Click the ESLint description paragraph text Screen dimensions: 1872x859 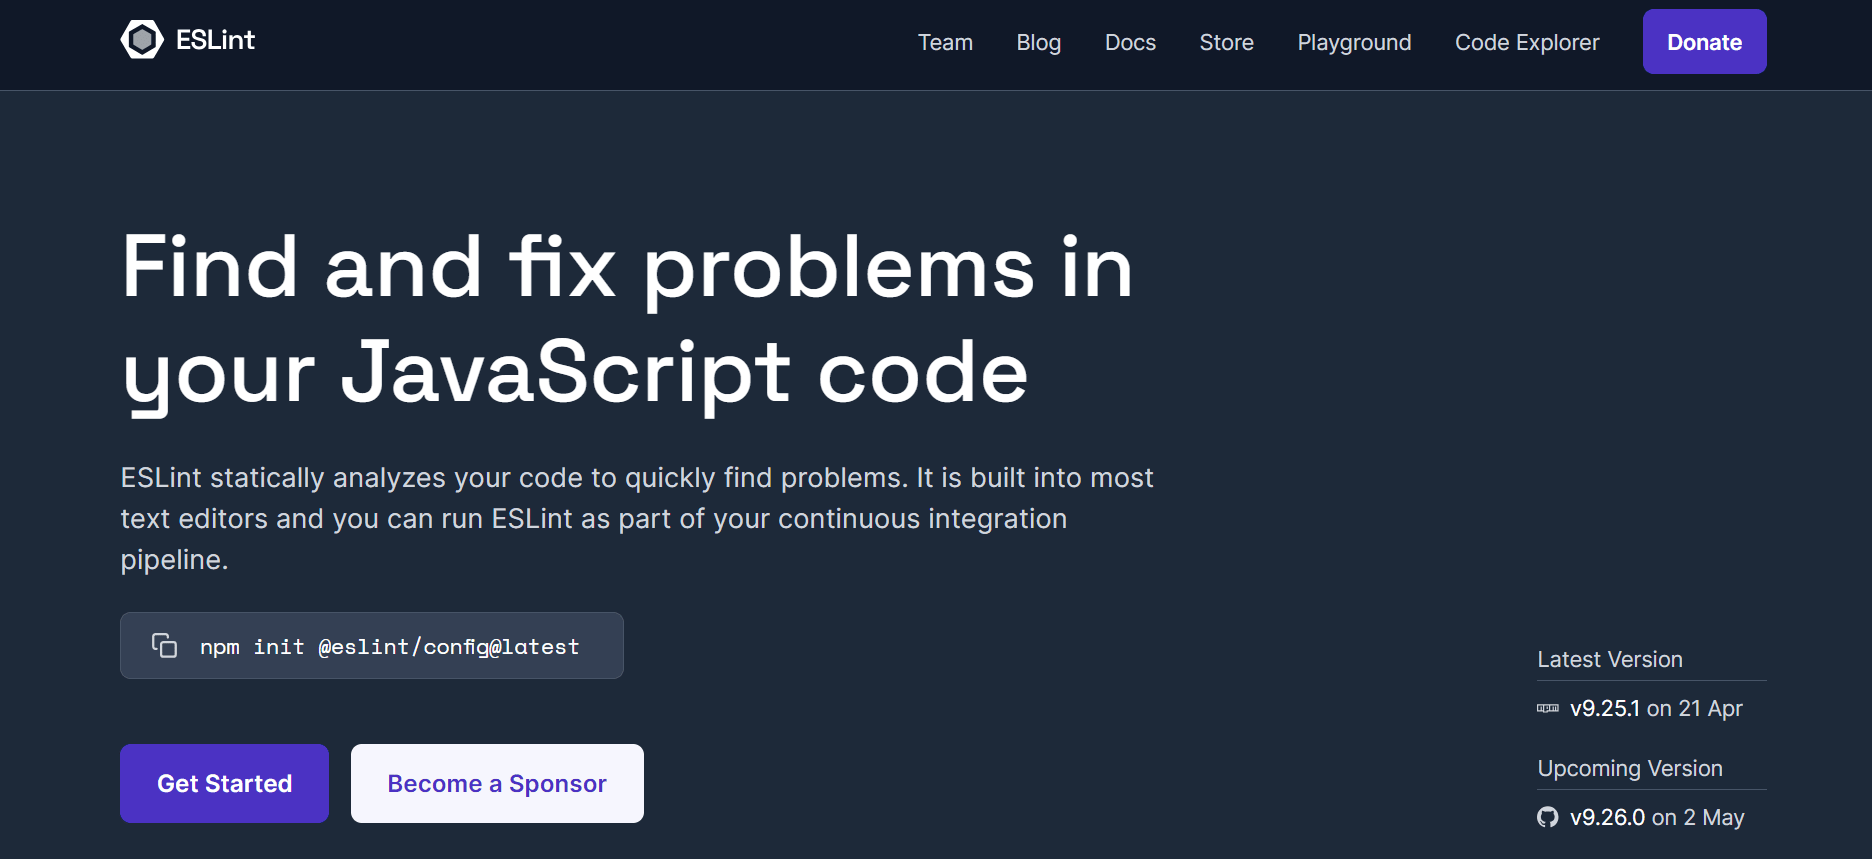[636, 518]
